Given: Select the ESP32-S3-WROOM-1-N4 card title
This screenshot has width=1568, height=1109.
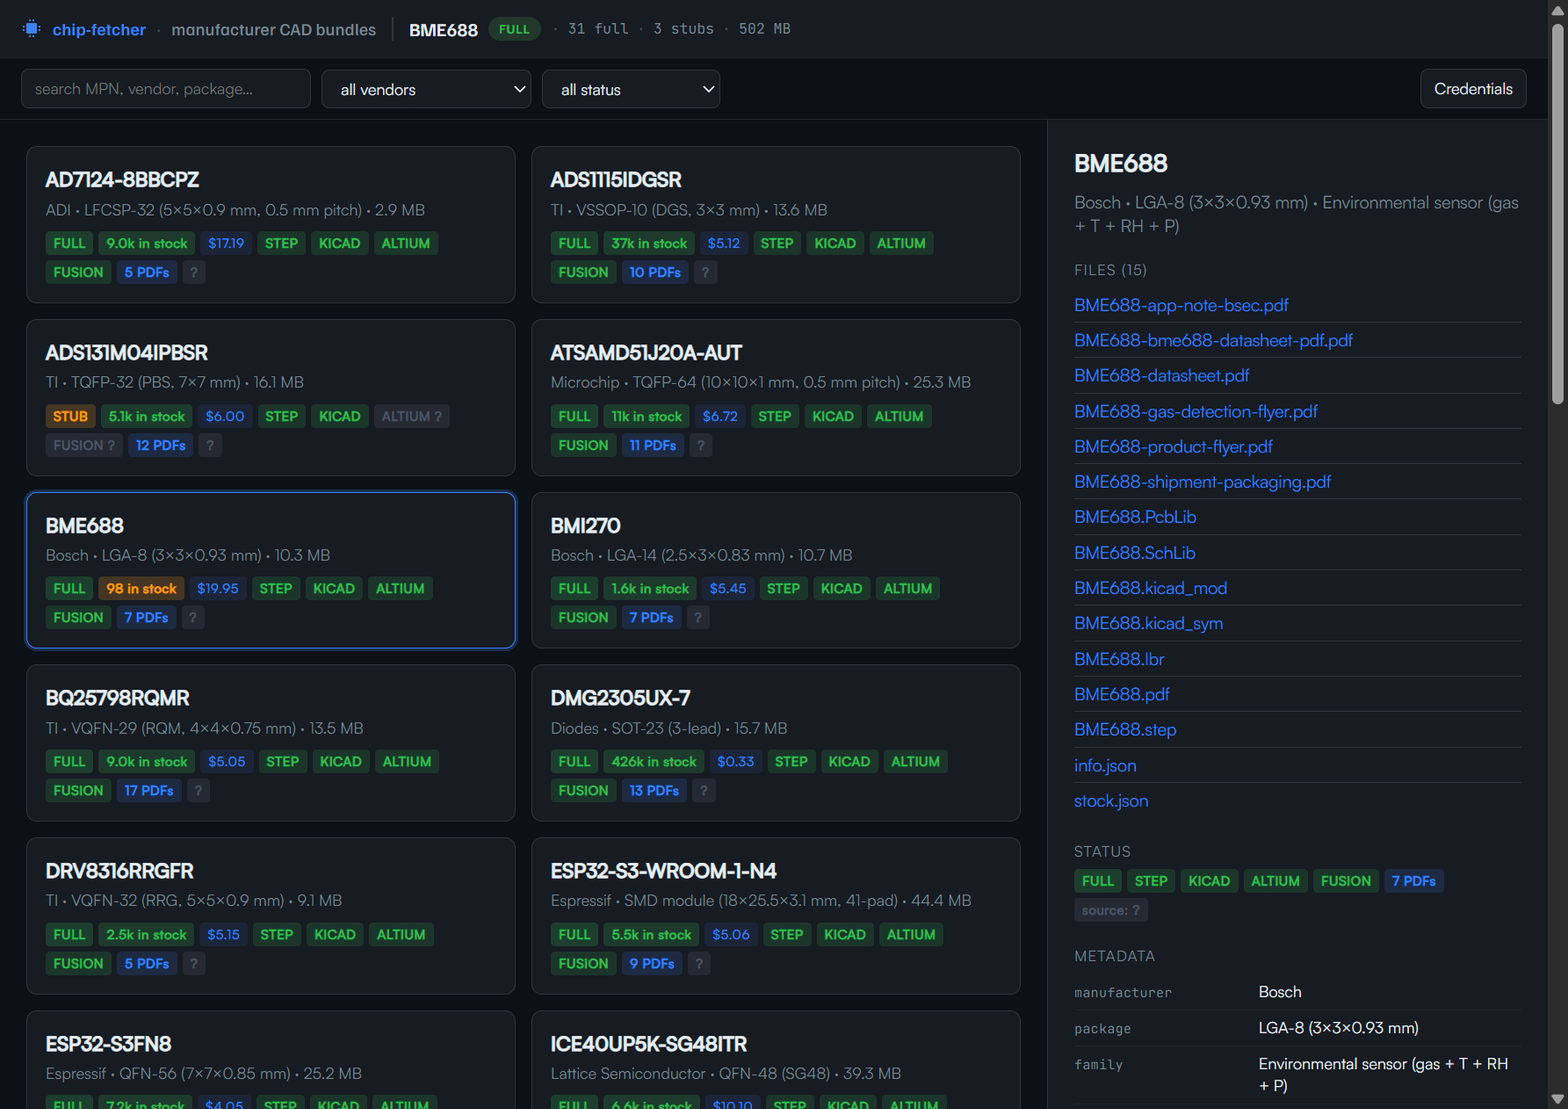Looking at the screenshot, I should [x=663, y=871].
